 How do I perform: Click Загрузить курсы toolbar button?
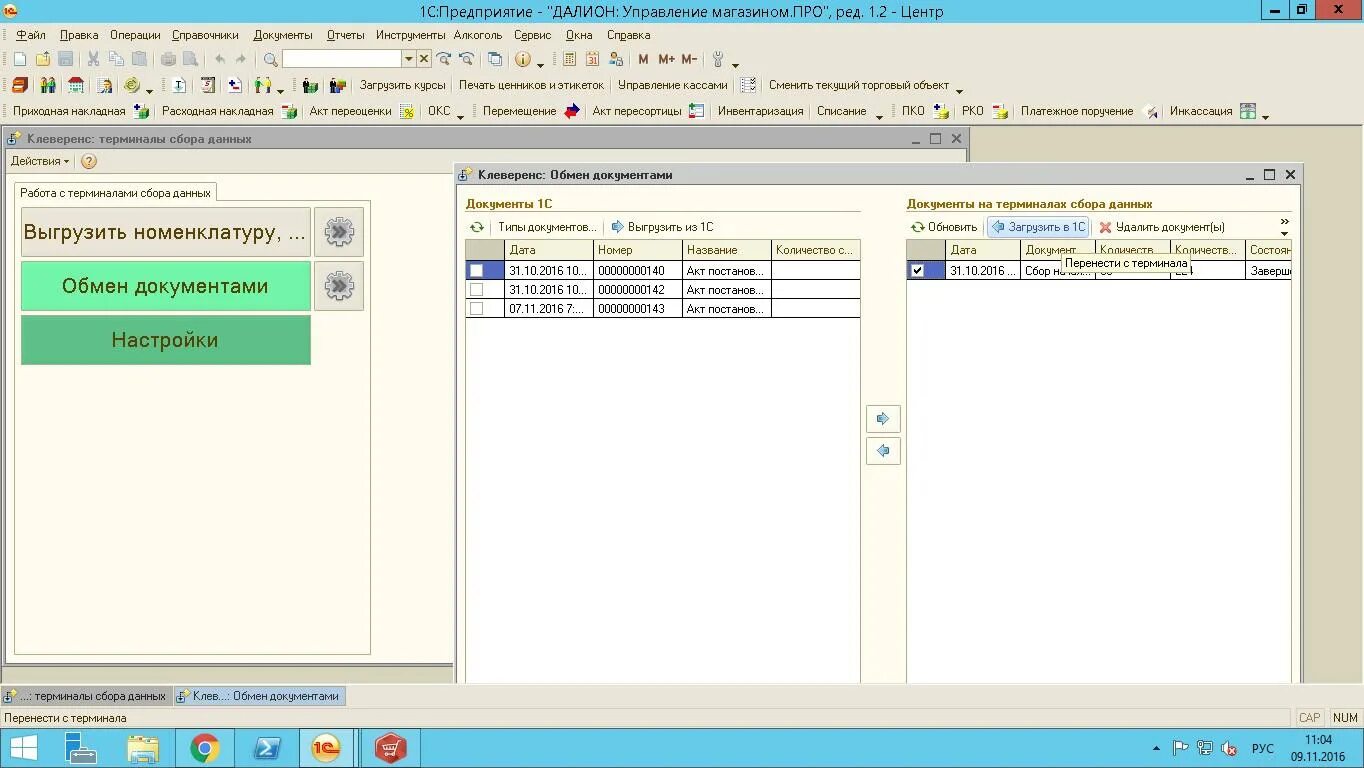(x=402, y=85)
